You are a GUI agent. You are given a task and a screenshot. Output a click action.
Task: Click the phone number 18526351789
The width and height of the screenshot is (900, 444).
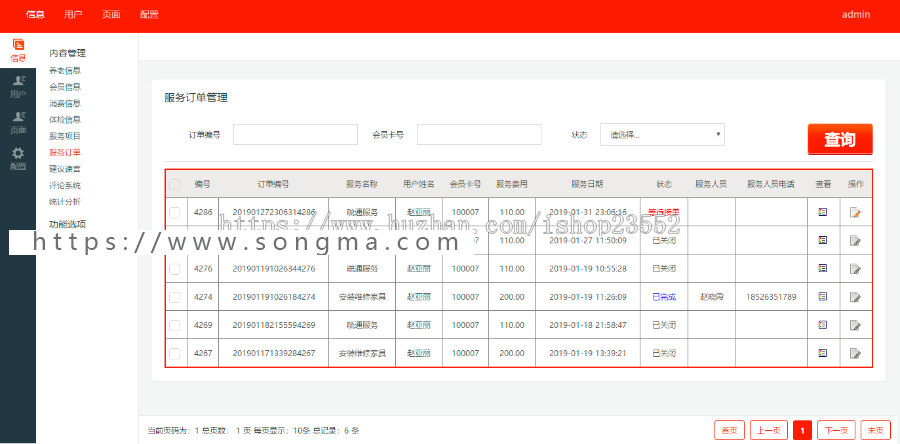(x=771, y=297)
